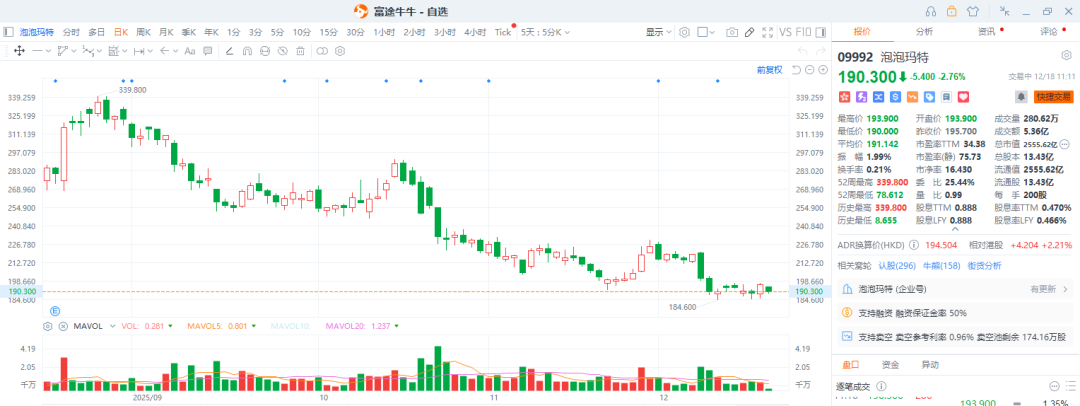1080x406 pixels.
Task: Select the 日K chart period
Action: [x=121, y=32]
